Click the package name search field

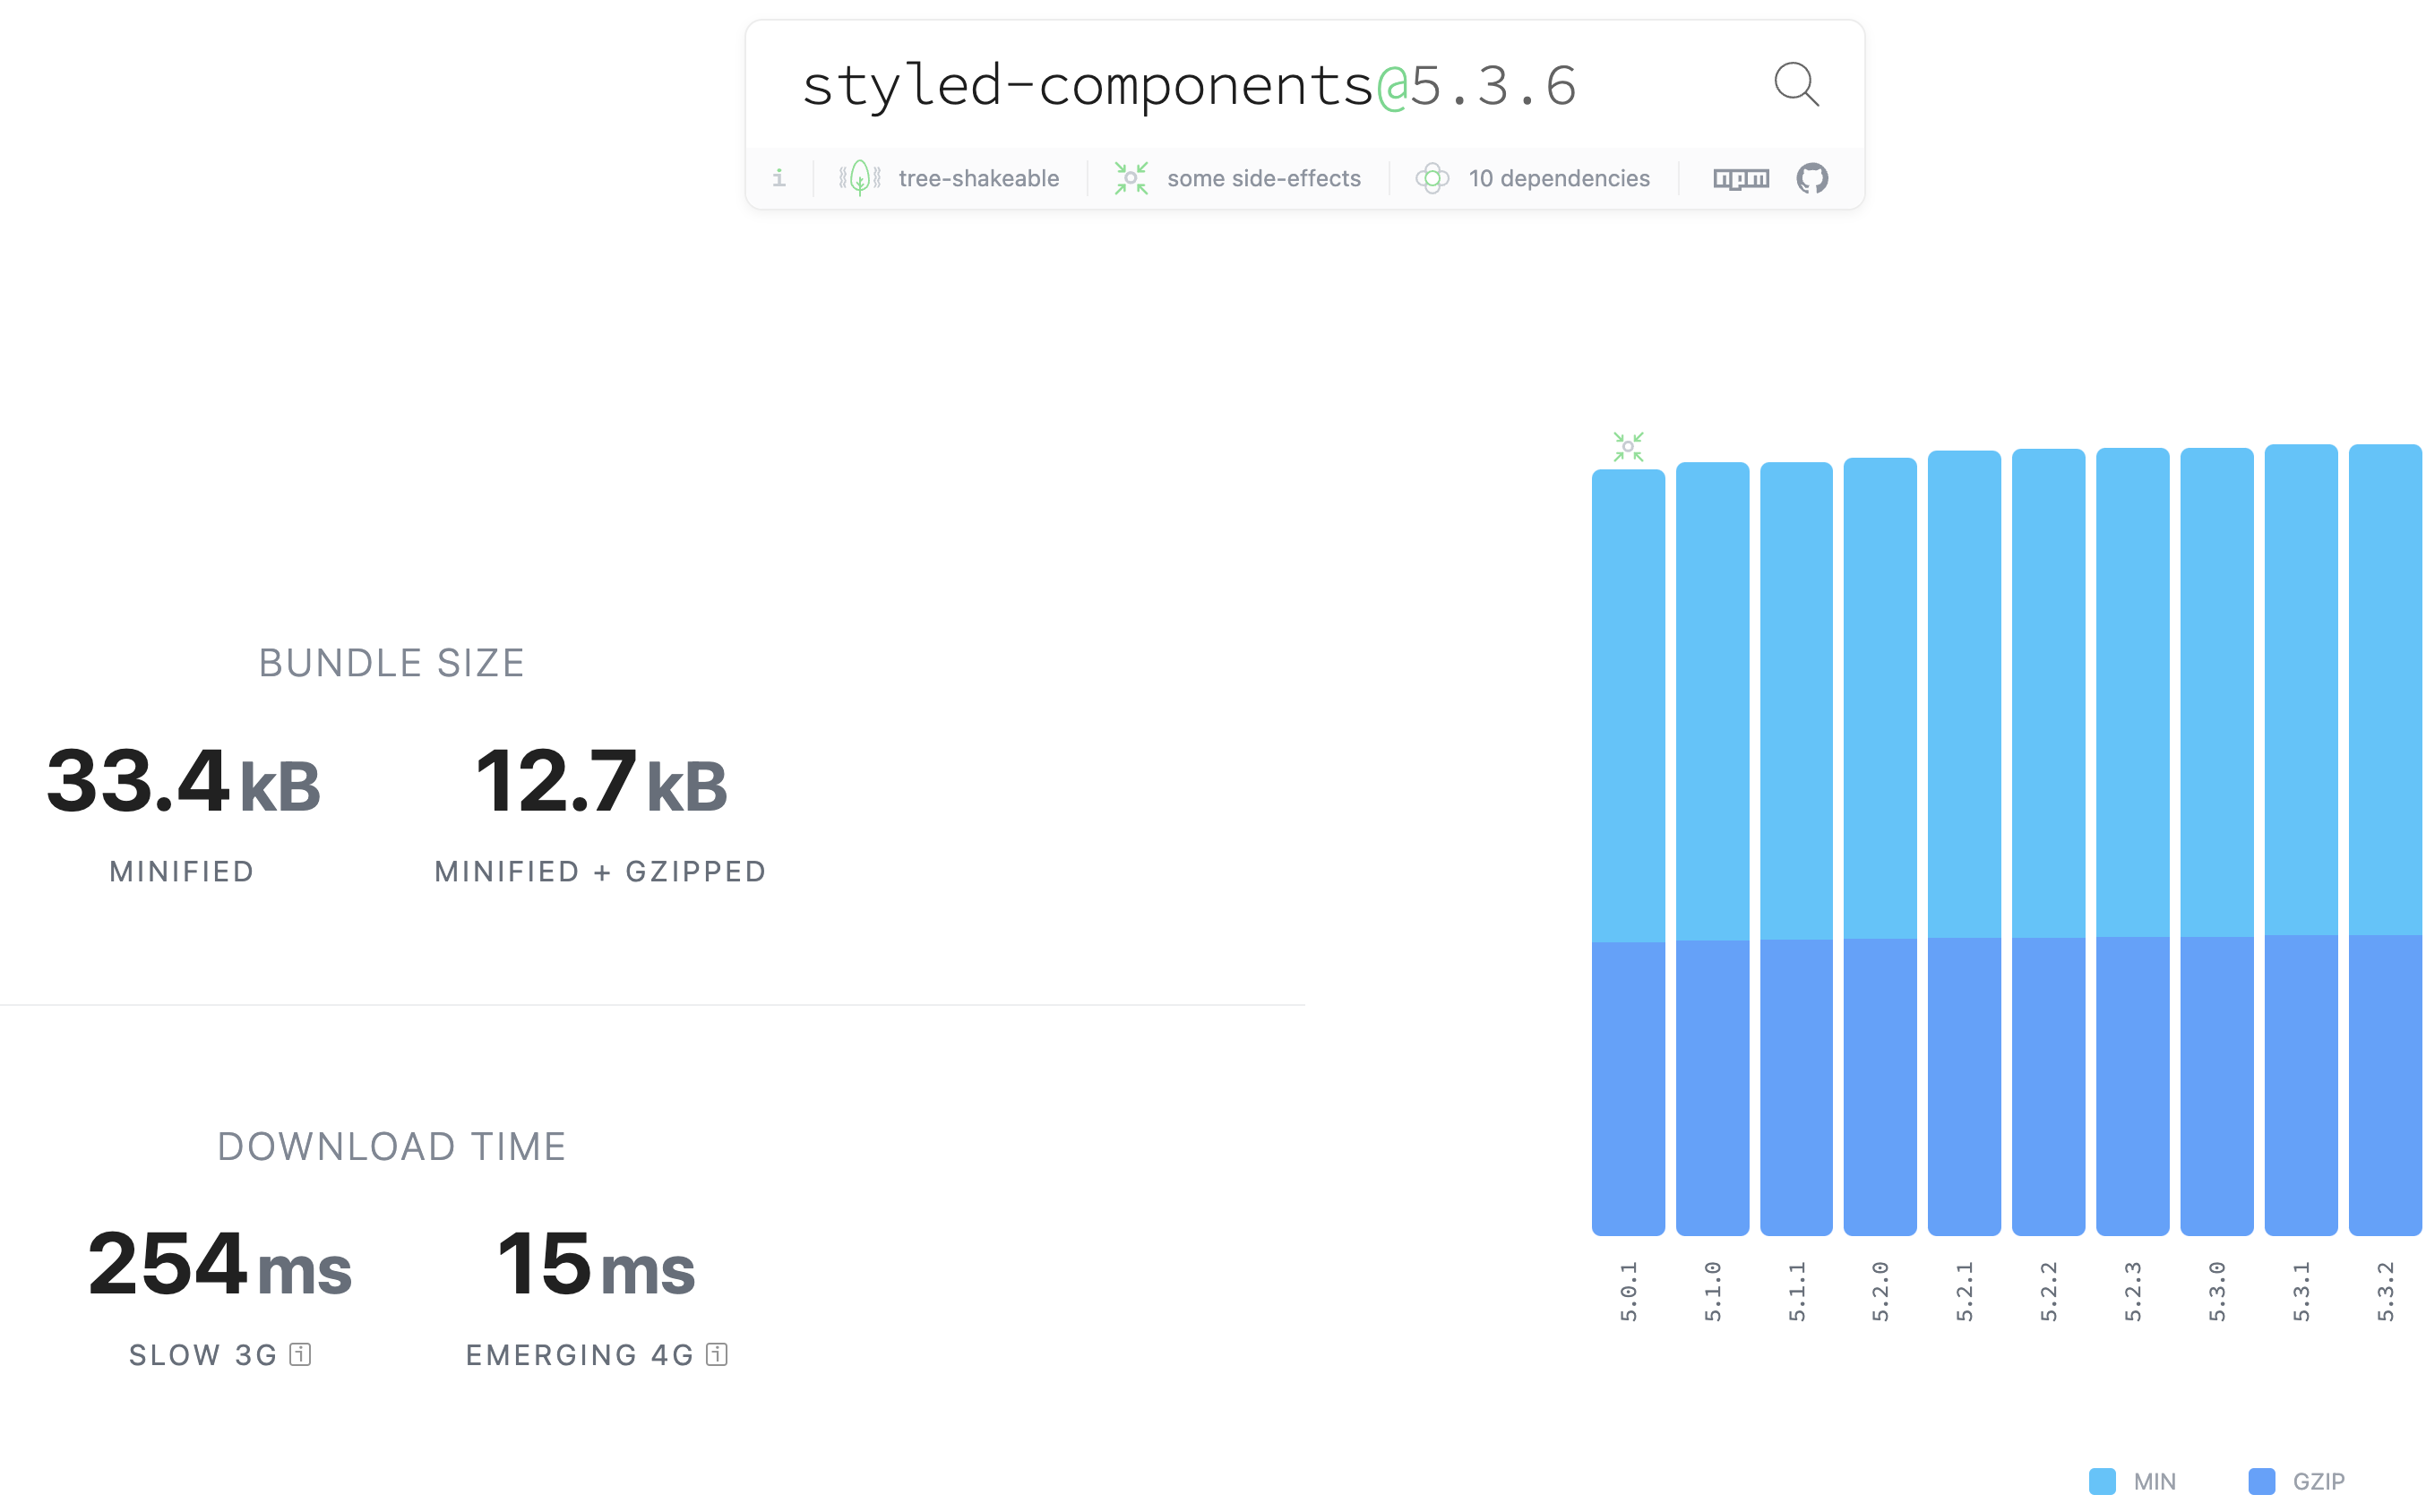(x=1188, y=86)
